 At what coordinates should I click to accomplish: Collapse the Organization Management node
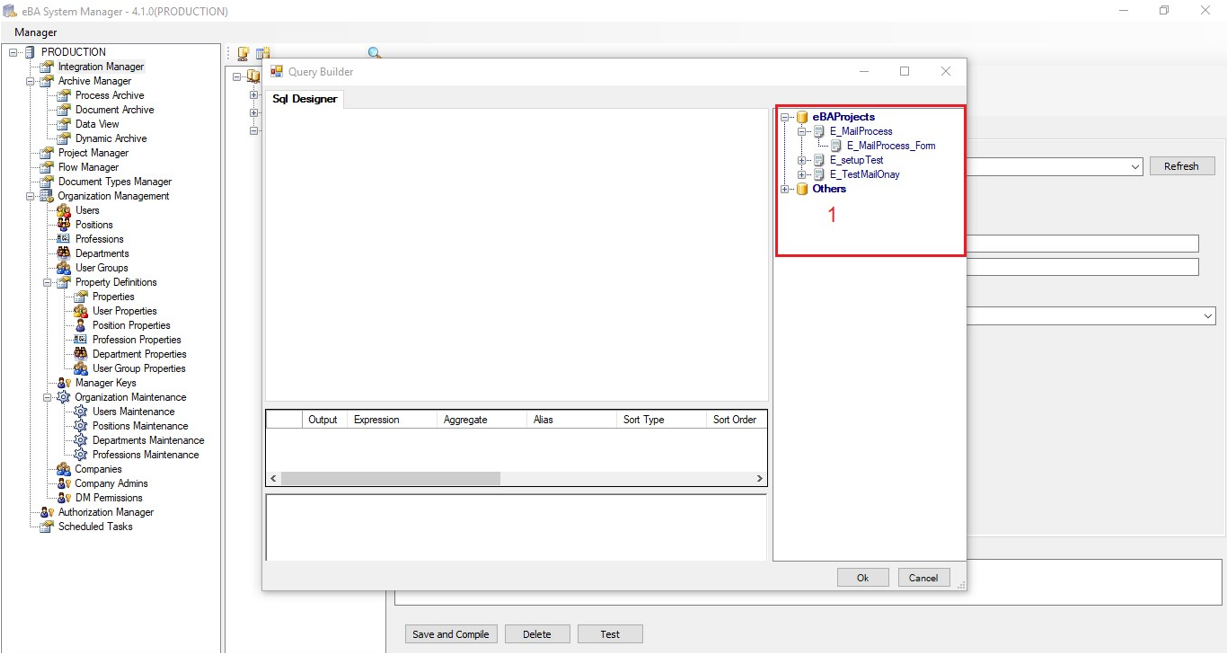[30, 196]
